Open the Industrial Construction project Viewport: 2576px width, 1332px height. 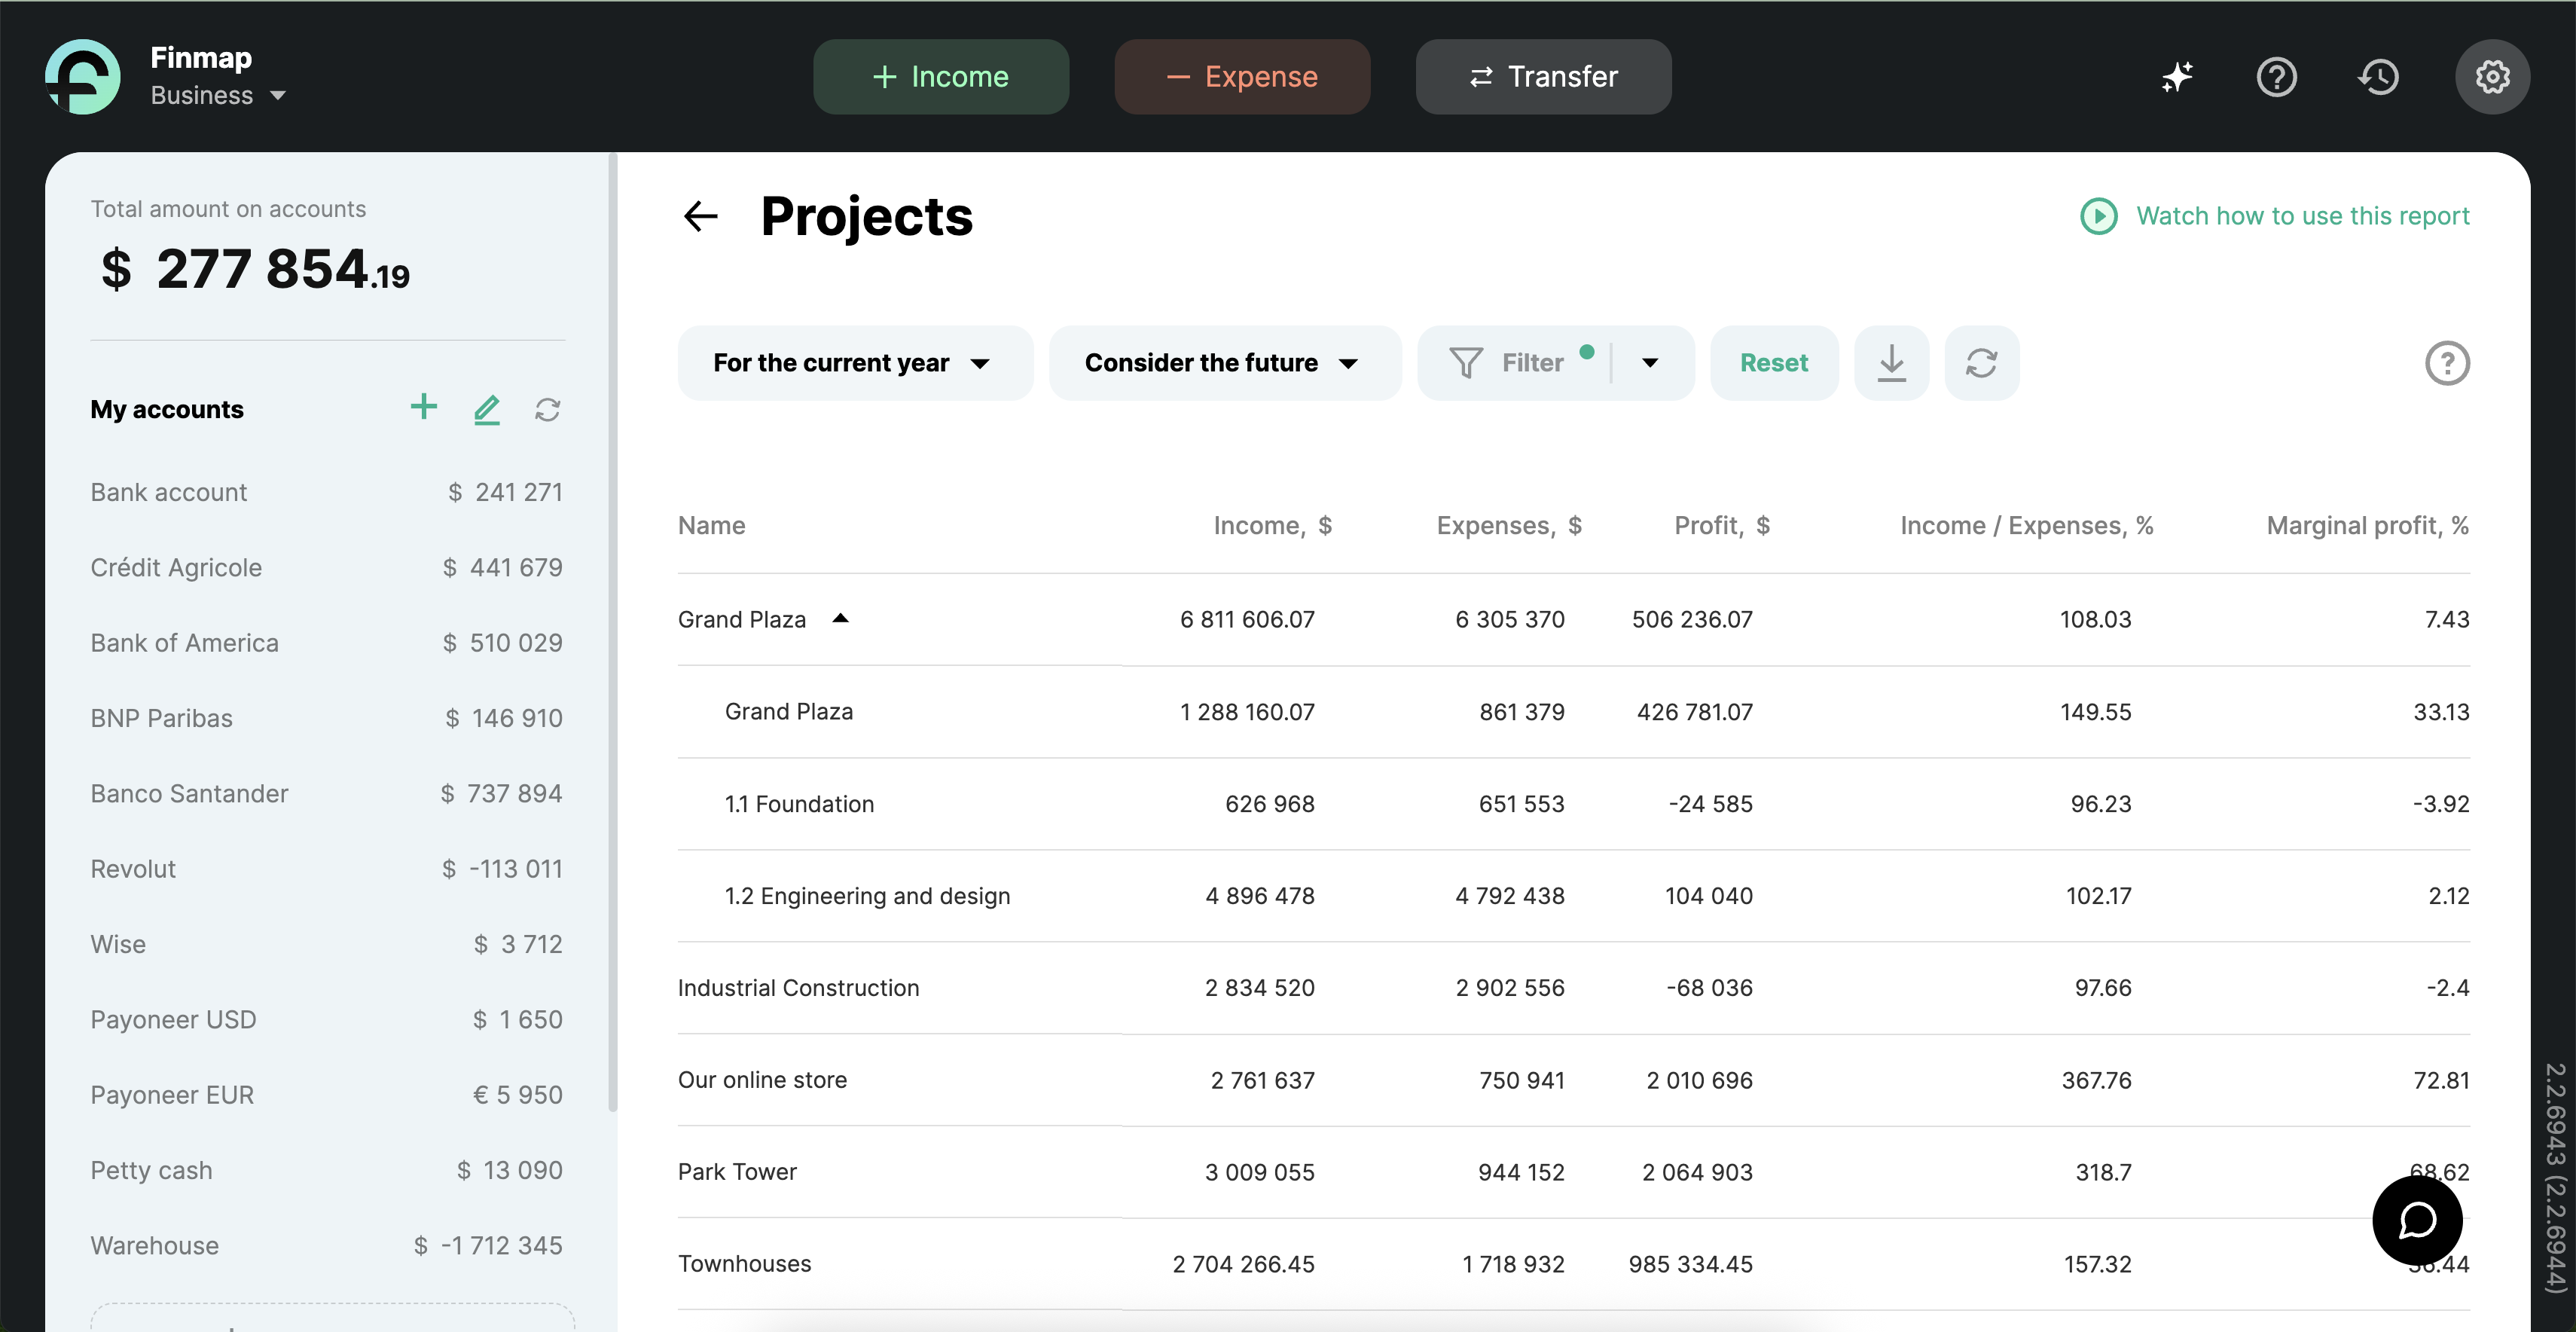[1574, 988]
